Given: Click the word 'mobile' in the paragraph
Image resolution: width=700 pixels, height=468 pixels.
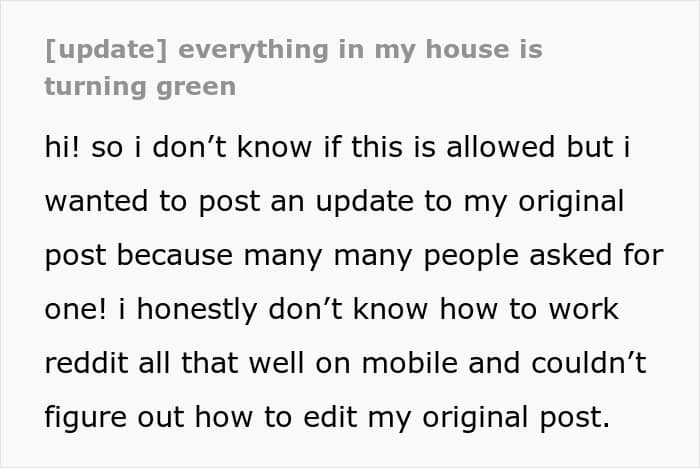Looking at the screenshot, I should (x=410, y=363).
